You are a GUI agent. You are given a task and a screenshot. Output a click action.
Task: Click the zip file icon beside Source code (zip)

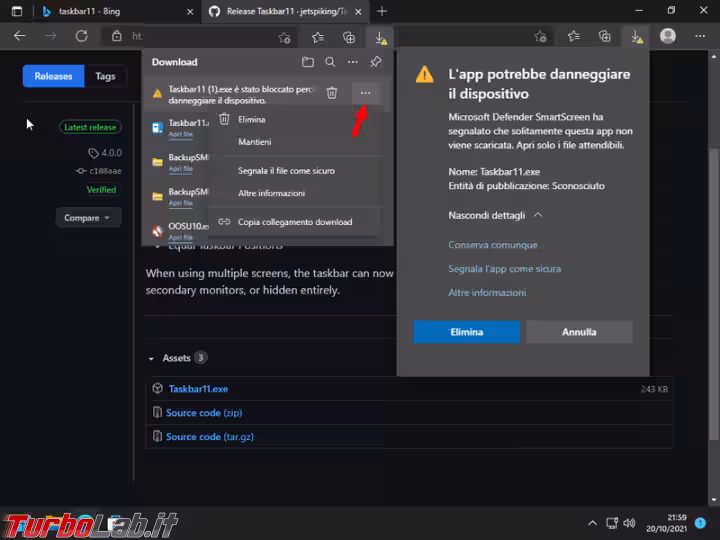(158, 412)
